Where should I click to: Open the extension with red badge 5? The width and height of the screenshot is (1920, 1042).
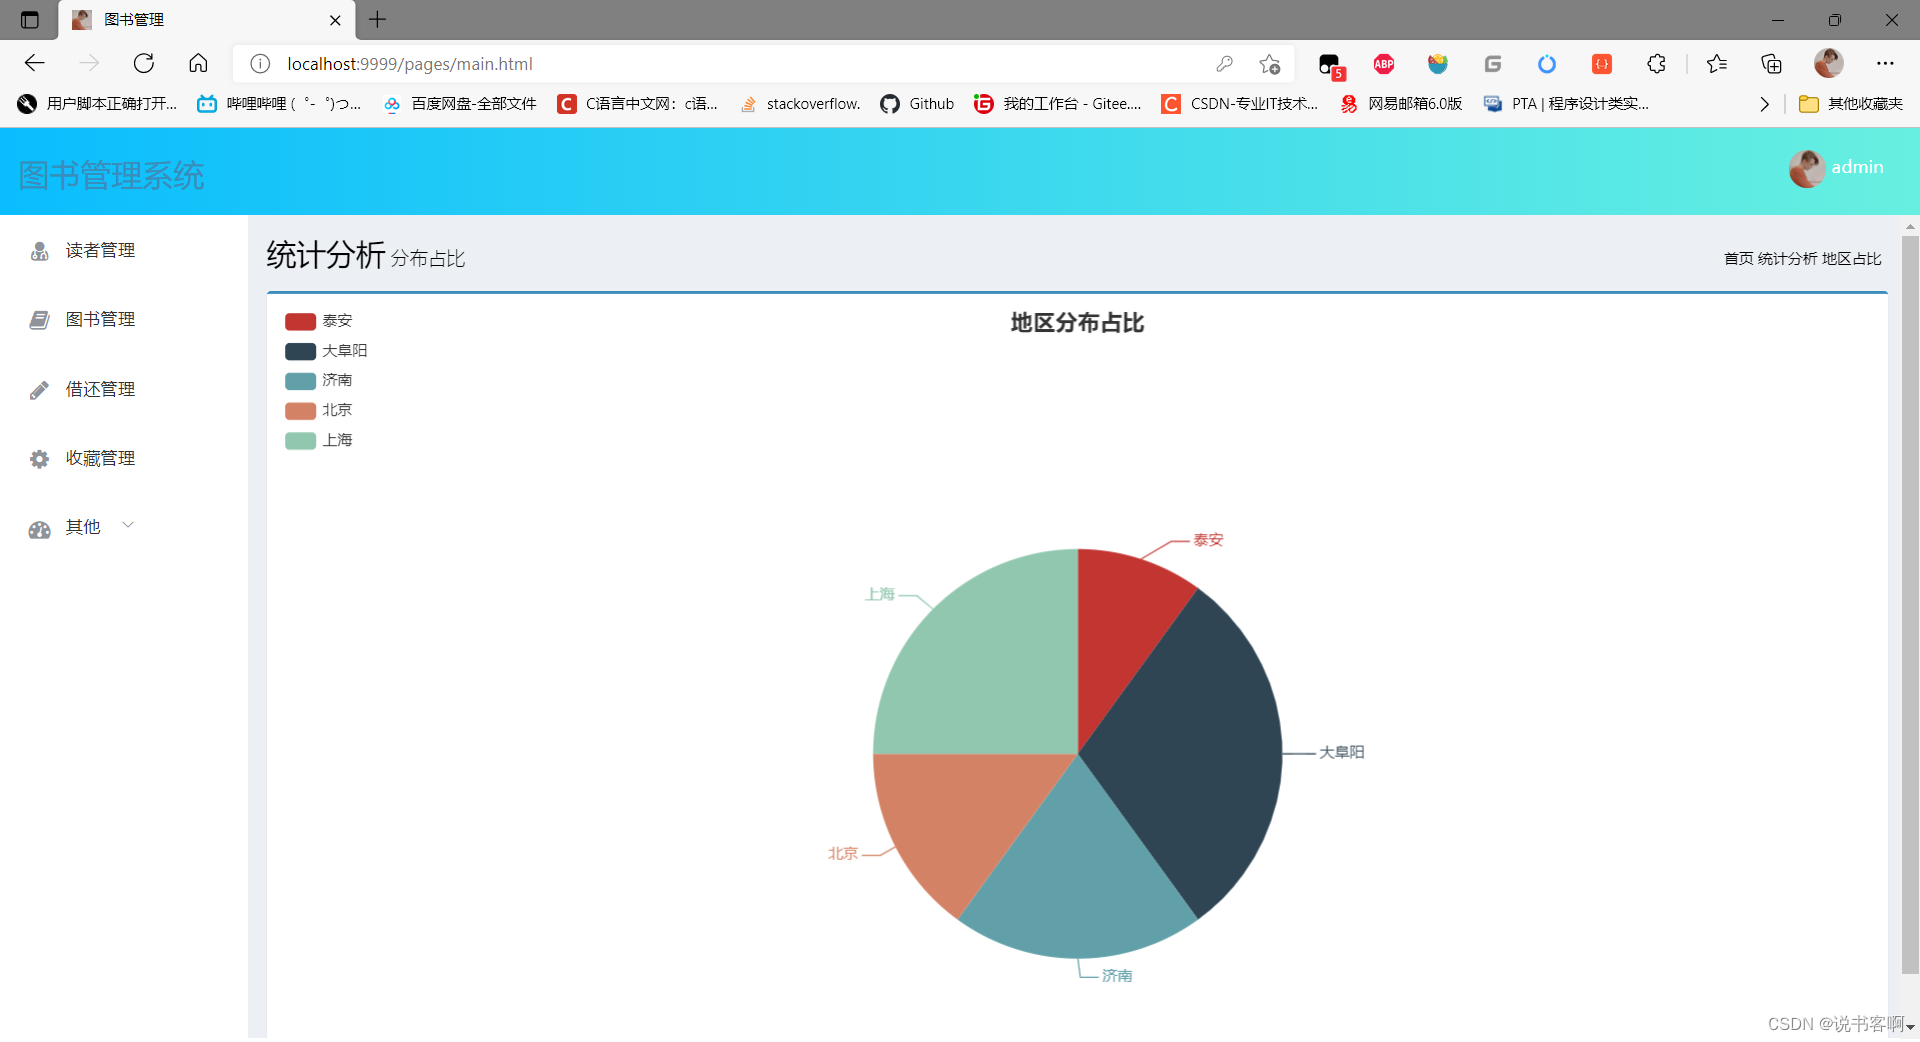pos(1330,66)
